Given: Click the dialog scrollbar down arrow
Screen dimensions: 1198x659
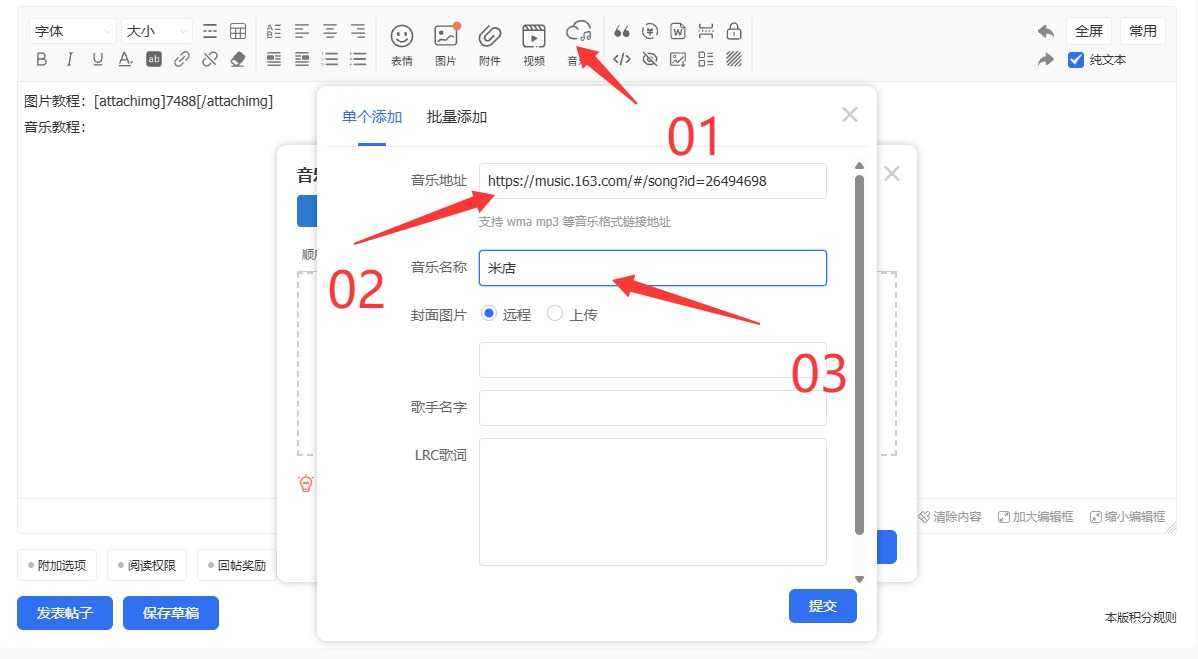Looking at the screenshot, I should click(860, 580).
